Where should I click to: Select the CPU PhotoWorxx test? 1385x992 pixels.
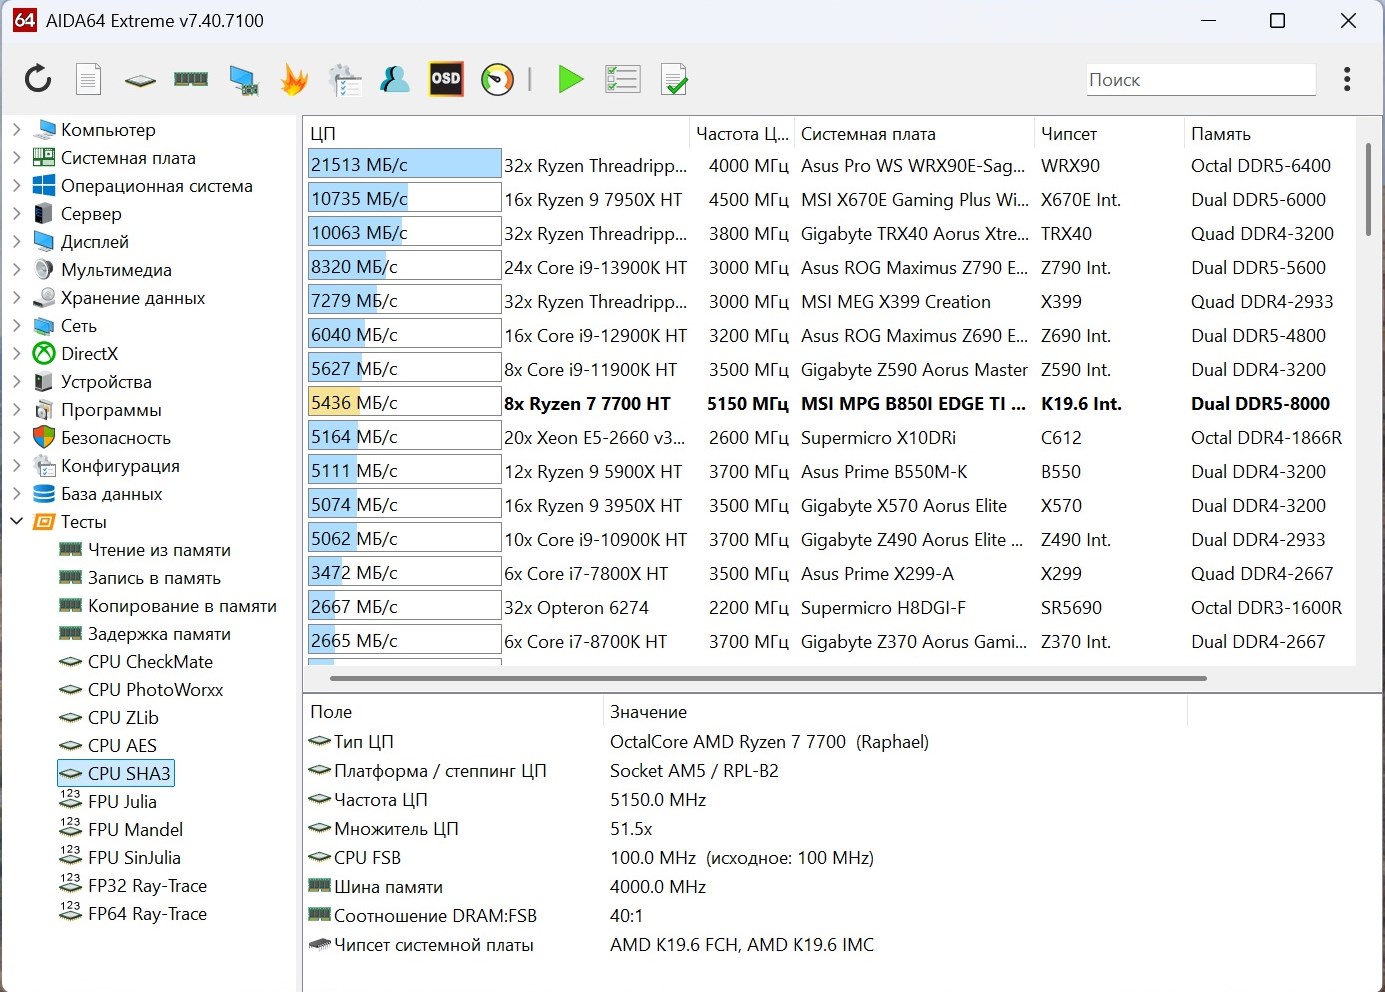[x=154, y=689]
